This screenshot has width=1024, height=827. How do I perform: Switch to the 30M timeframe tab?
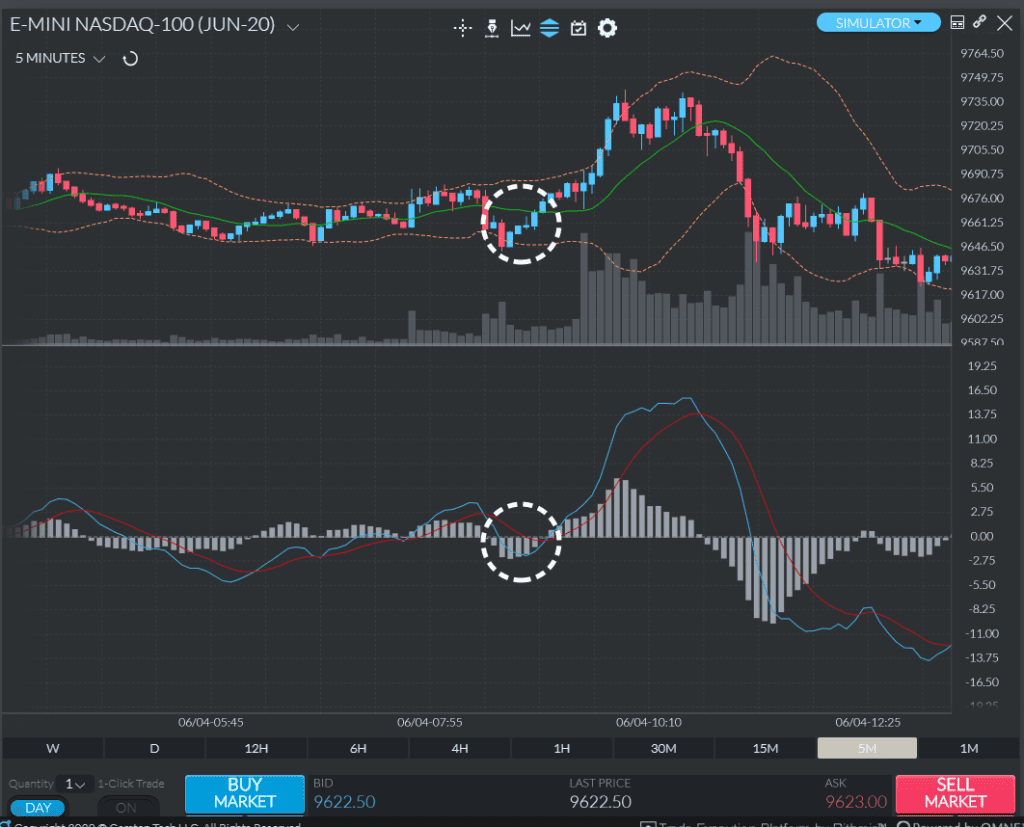(x=663, y=747)
